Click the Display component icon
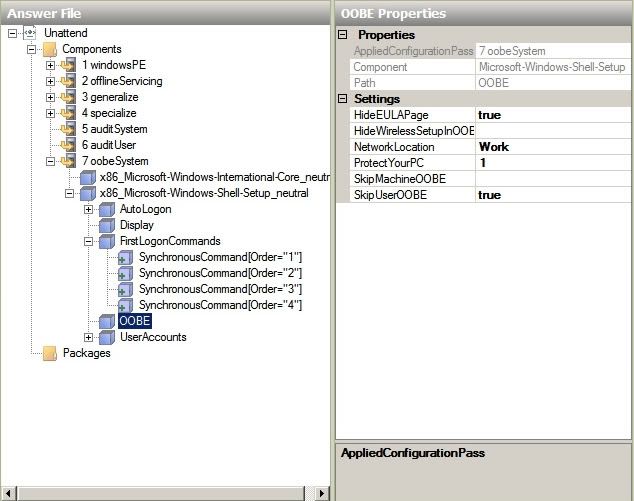 click(x=107, y=225)
